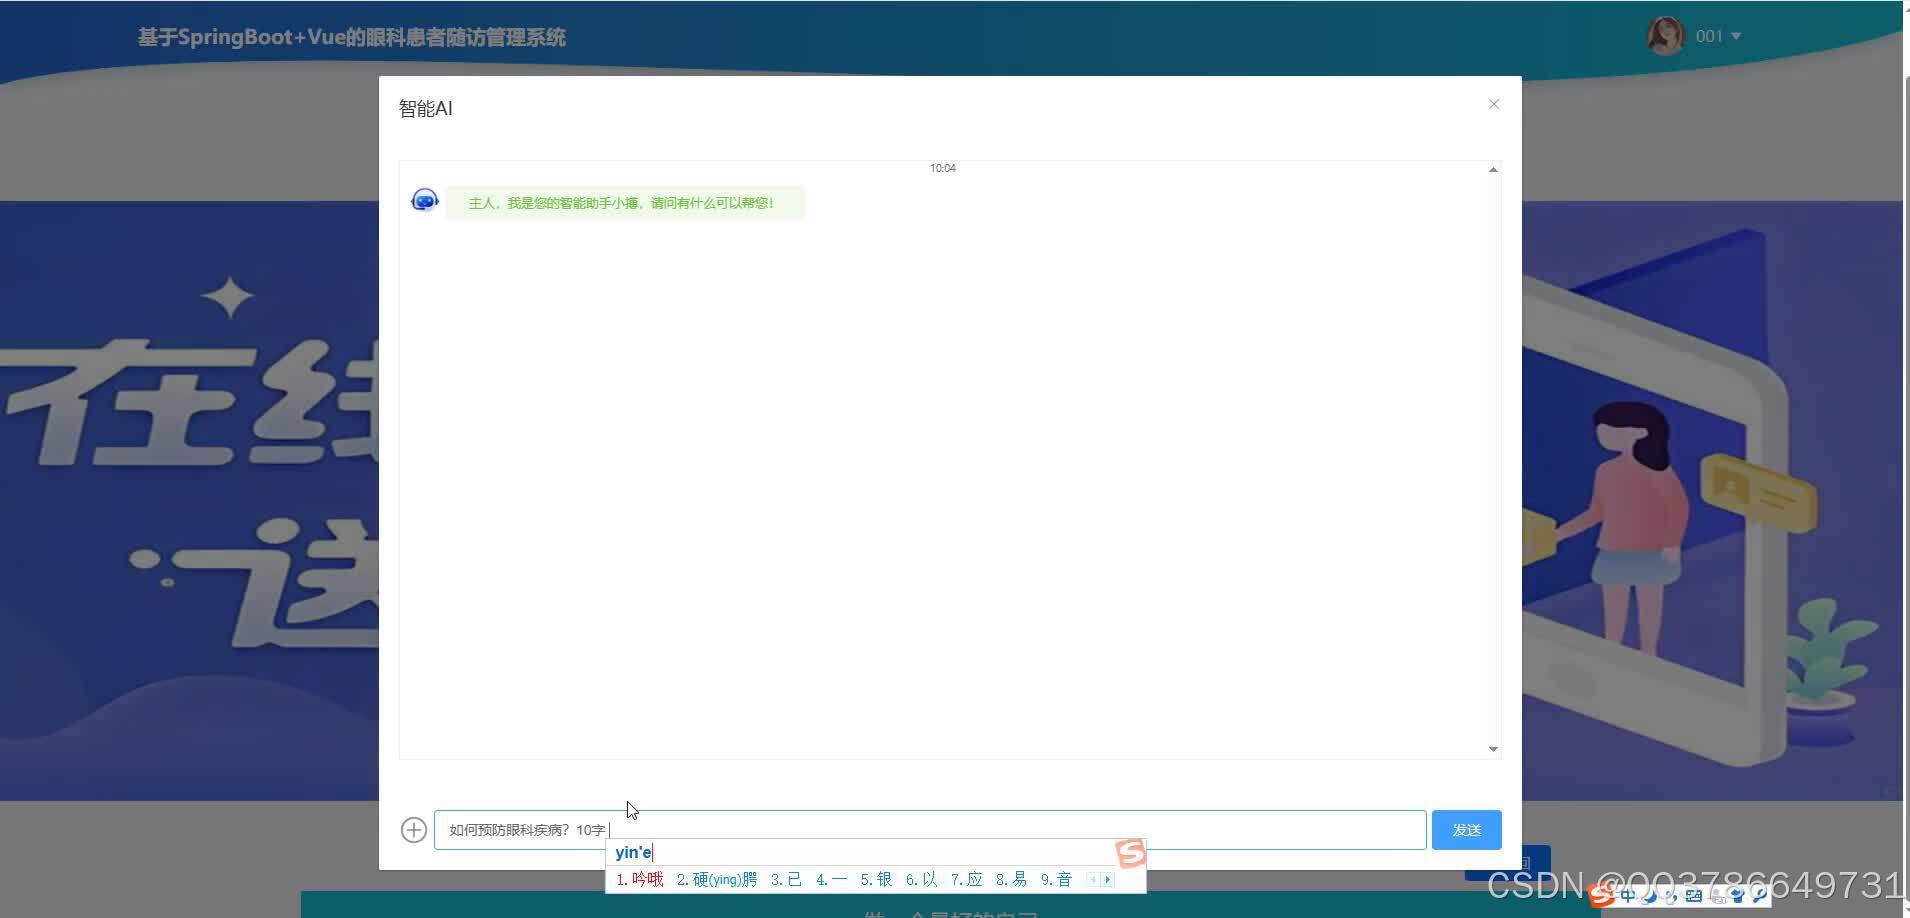Click the assistant greeting message bubble

(x=625, y=203)
